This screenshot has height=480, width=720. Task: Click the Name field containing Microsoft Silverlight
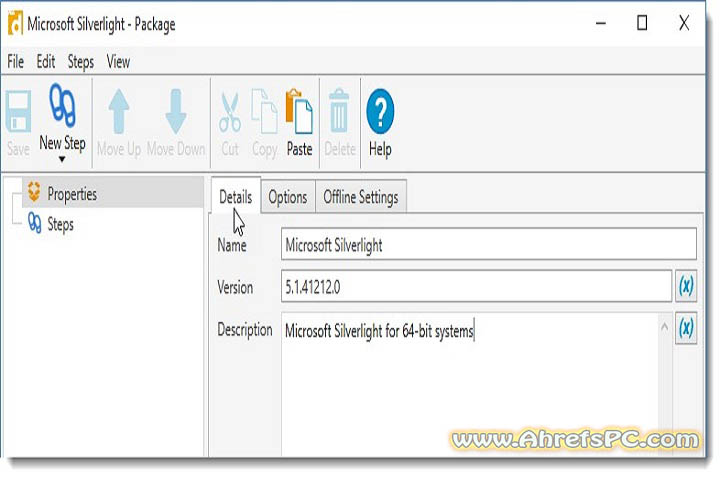coord(489,244)
